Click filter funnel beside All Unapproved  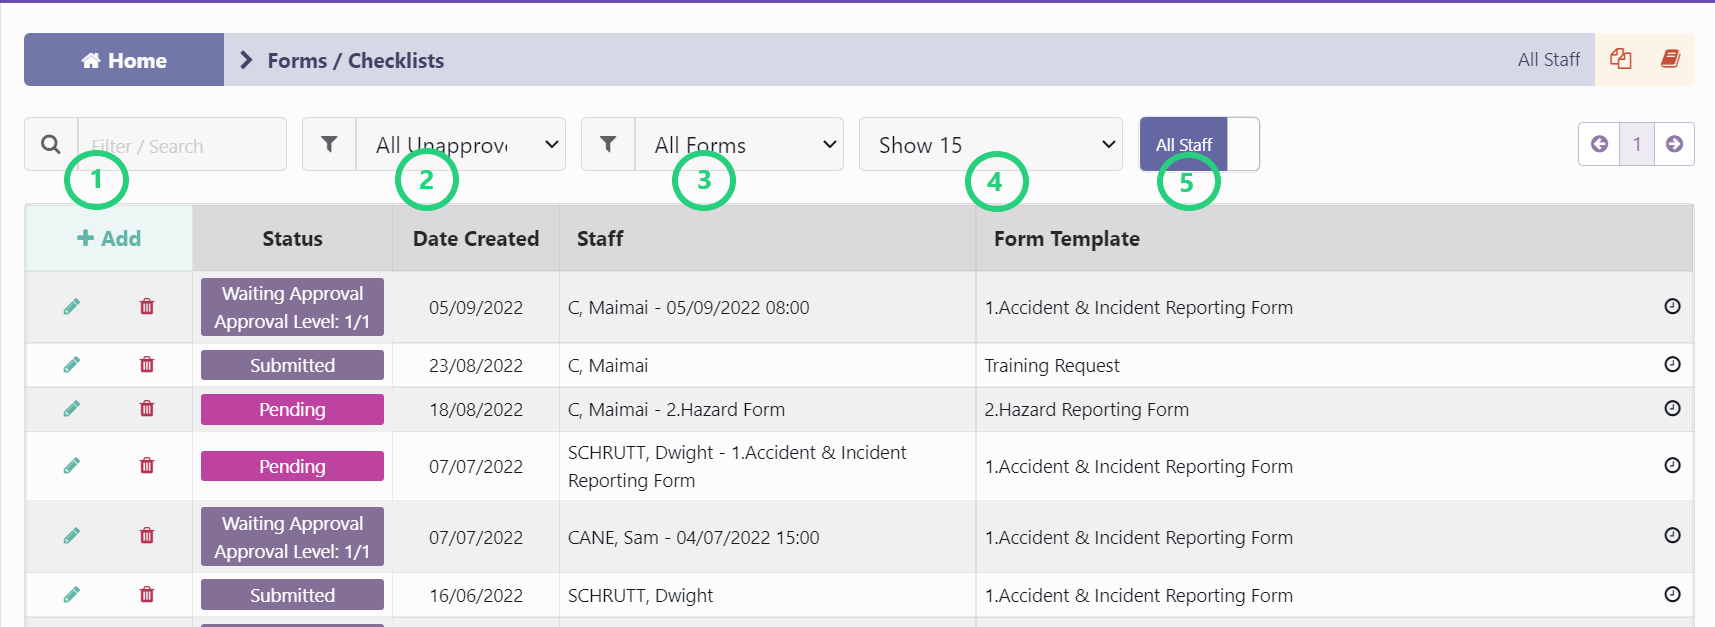(x=329, y=145)
